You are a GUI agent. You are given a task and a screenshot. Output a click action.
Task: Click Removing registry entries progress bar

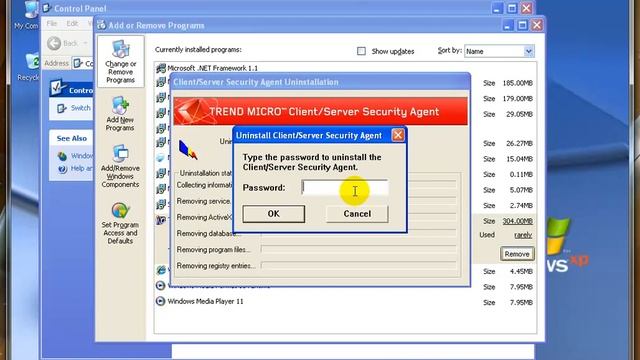[358, 266]
